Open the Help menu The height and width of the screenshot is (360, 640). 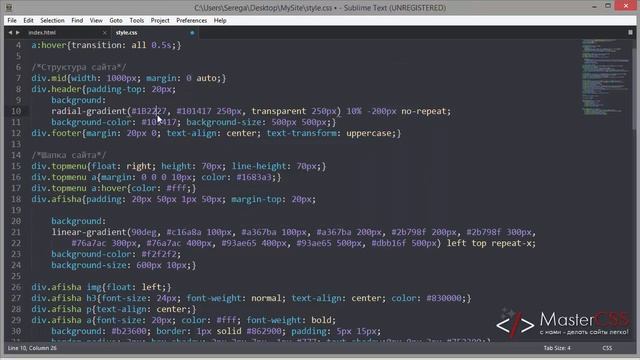coord(220,20)
